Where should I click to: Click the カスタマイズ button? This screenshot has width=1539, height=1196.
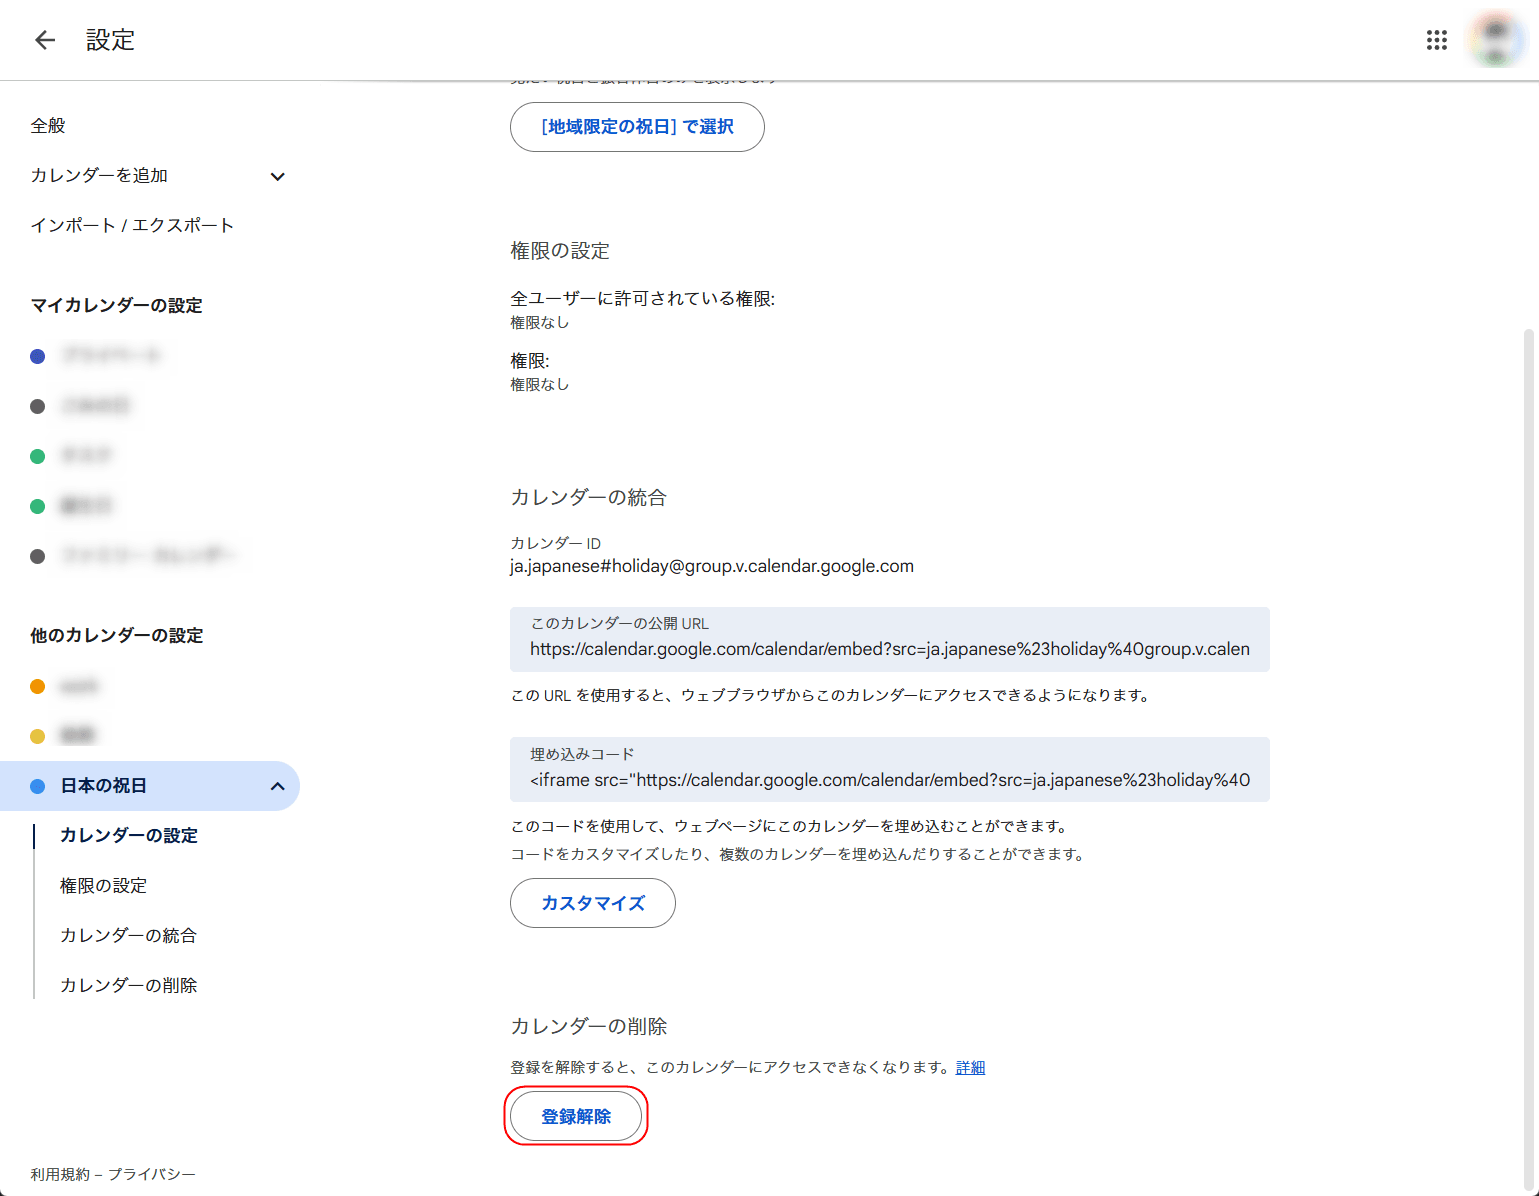click(x=592, y=903)
